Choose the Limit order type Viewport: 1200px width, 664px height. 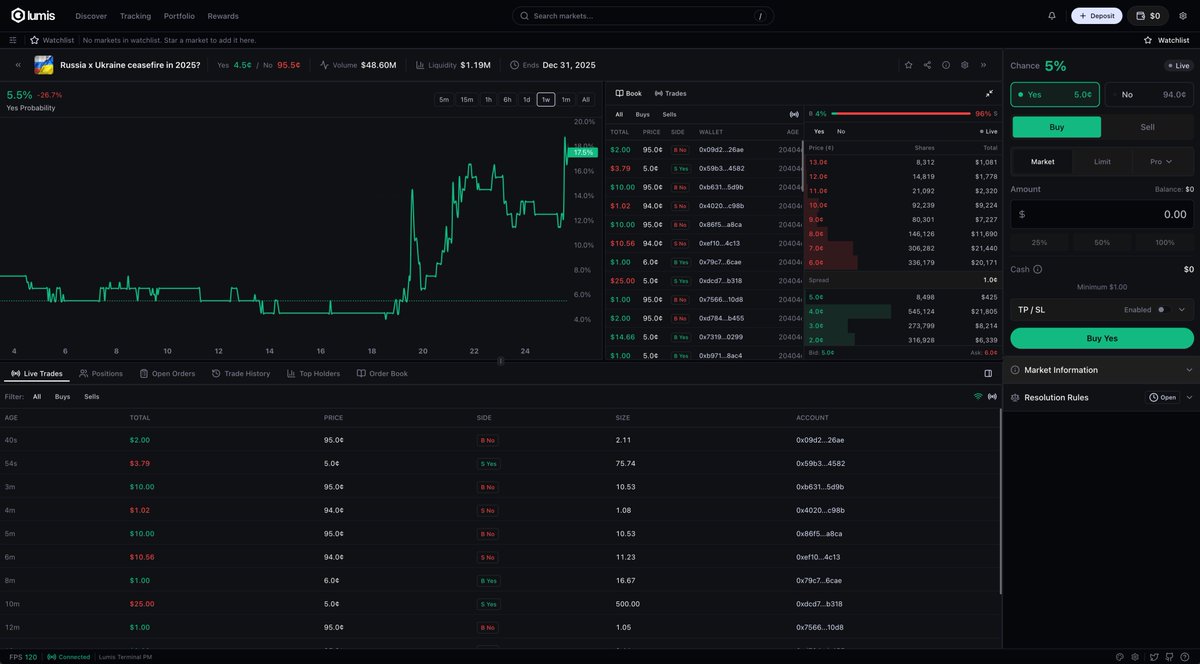tap(1102, 161)
